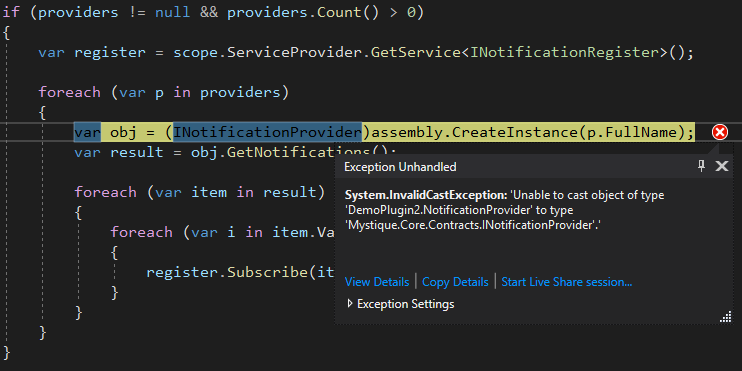This screenshot has width=742, height=371.
Task: Click p.FullName argument in highlighted line
Action: [631, 132]
